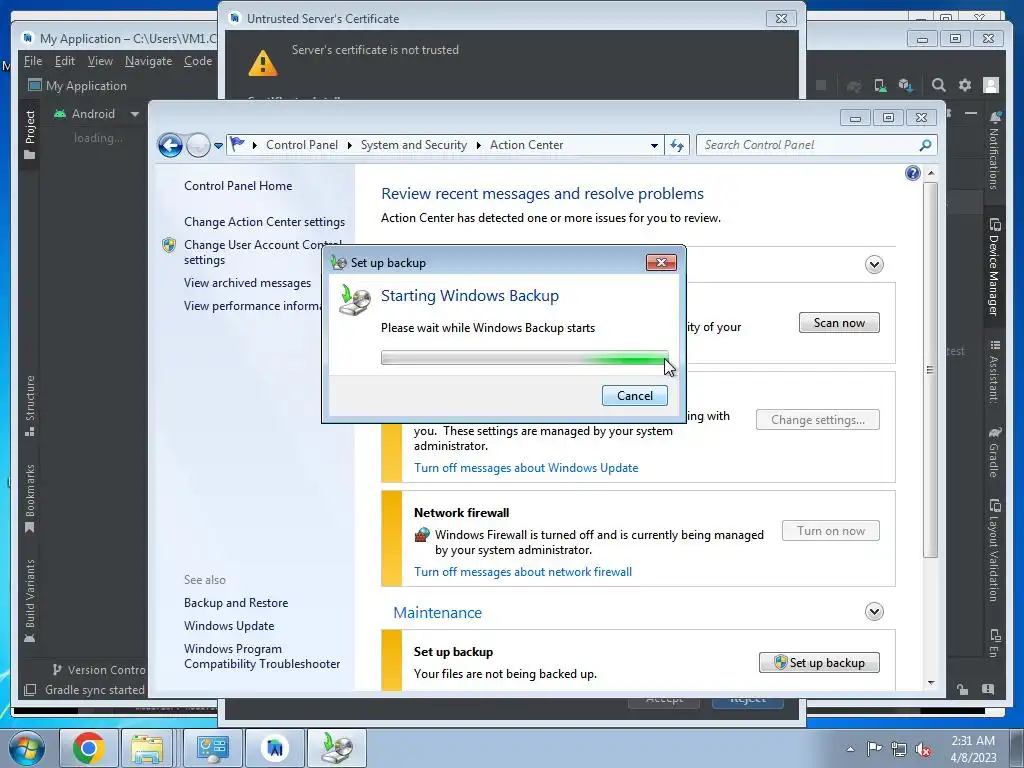The height and width of the screenshot is (768, 1024).
Task: Click the Scan now button
Action: pyautogui.click(x=839, y=323)
